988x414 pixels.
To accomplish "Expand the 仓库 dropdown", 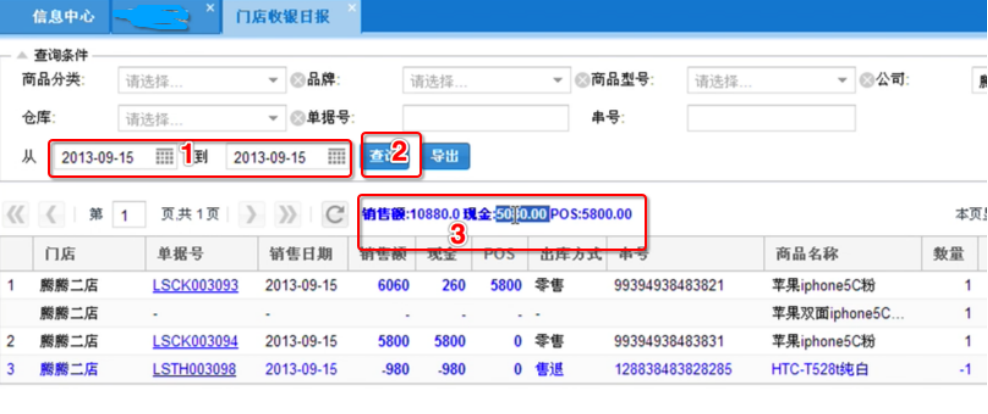I will click(274, 119).
